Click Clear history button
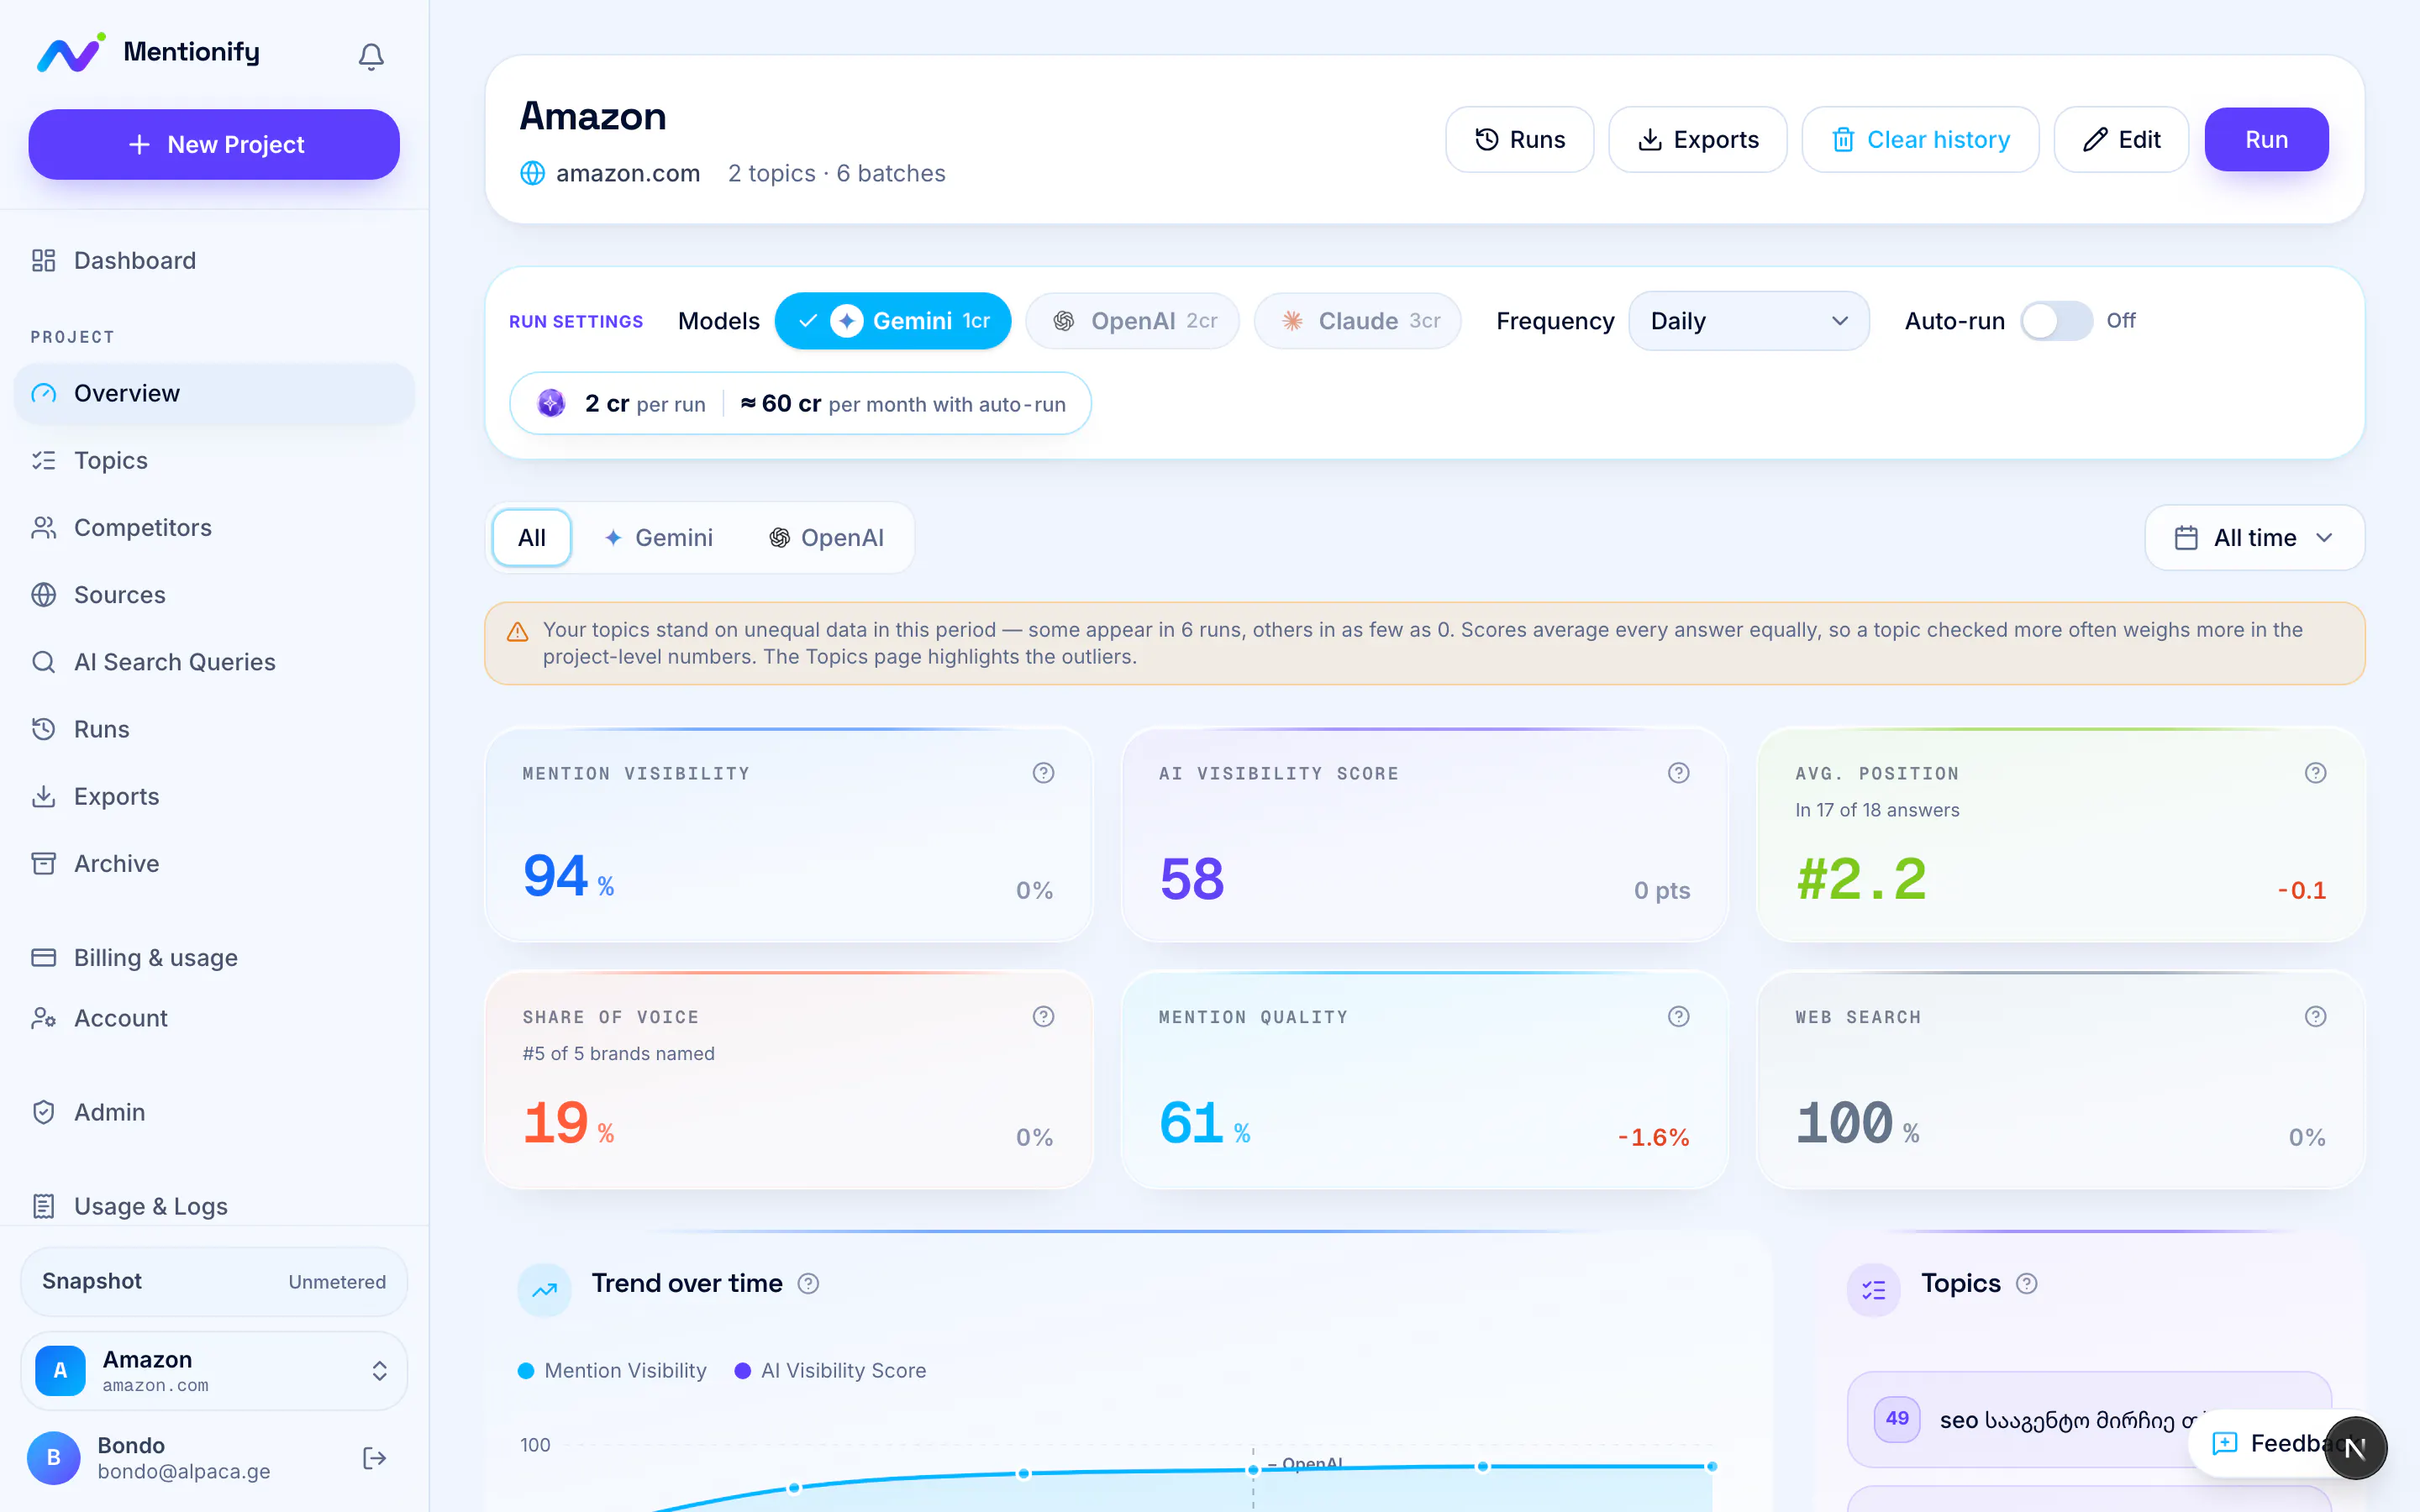Screen dimensions: 2420x1512 coord(1920,140)
